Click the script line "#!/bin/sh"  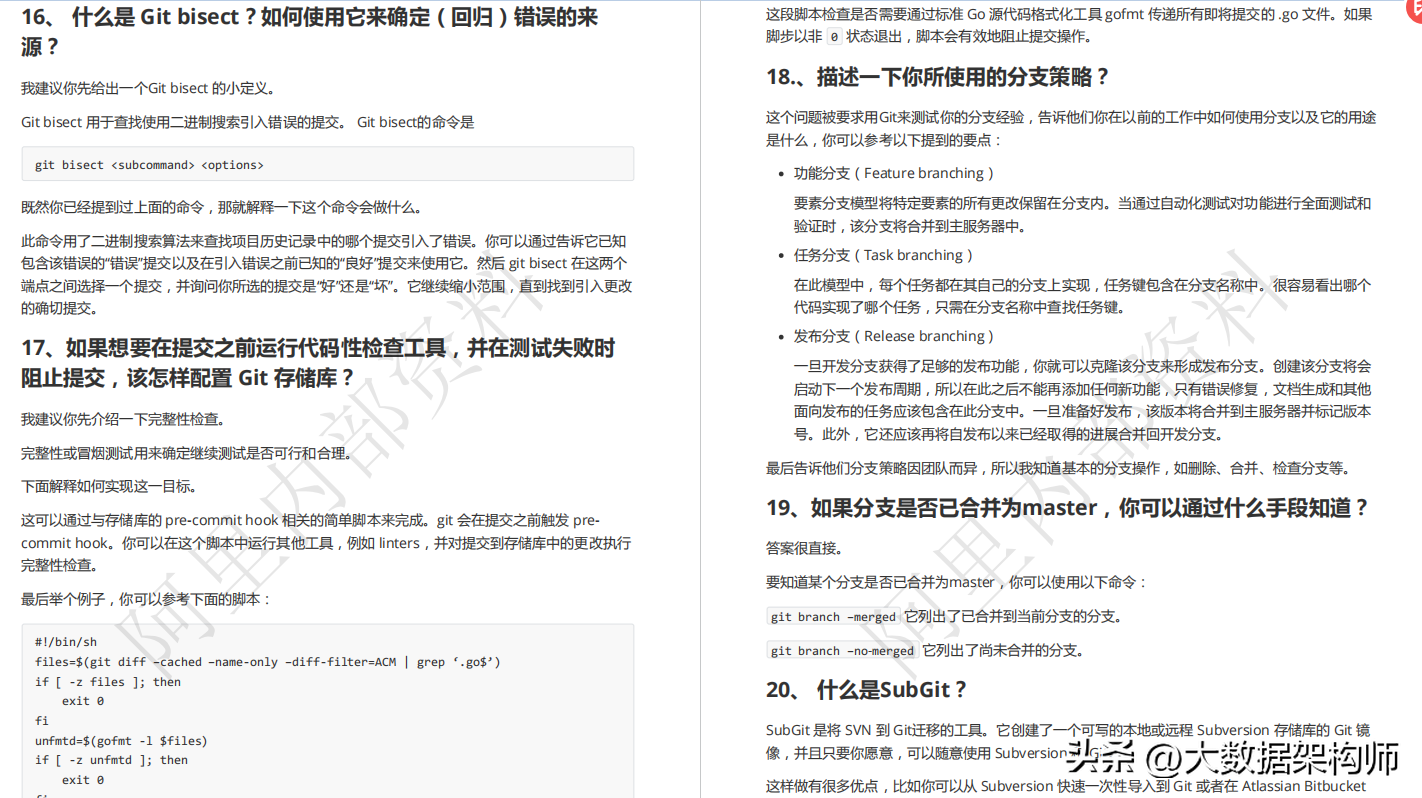pos(66,642)
